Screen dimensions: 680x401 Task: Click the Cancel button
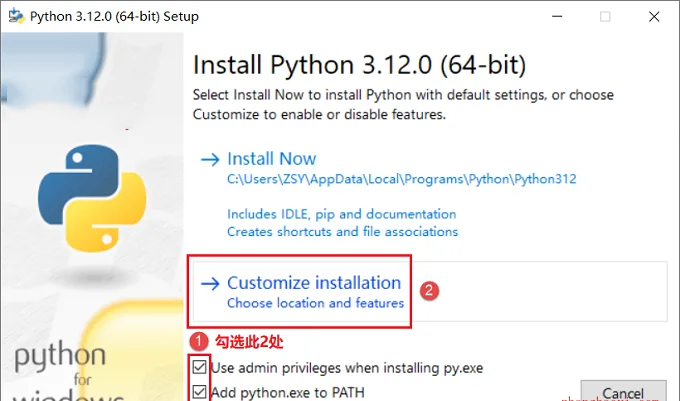point(623,391)
